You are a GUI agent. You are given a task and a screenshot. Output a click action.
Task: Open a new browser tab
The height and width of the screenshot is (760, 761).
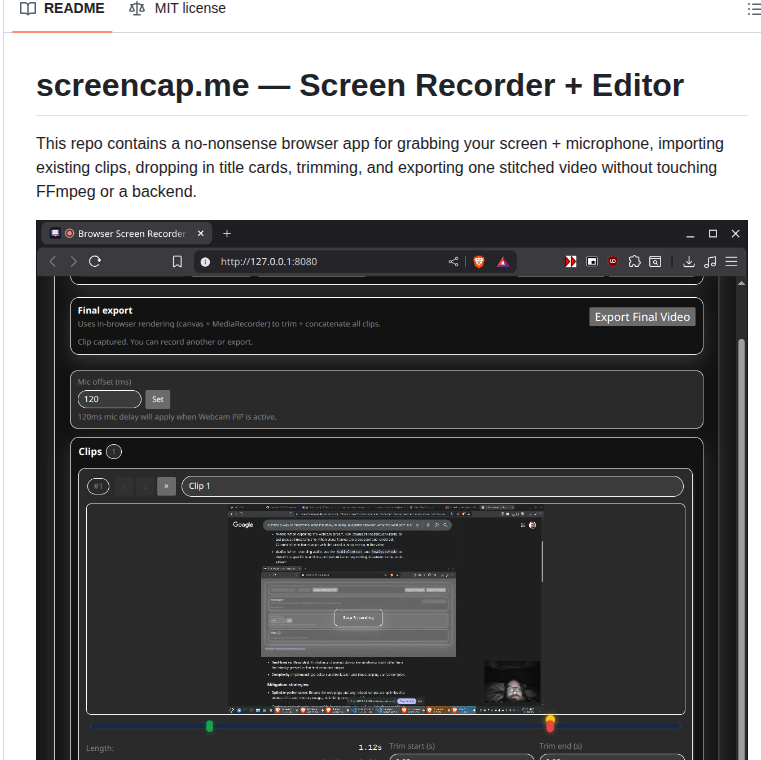pos(227,234)
